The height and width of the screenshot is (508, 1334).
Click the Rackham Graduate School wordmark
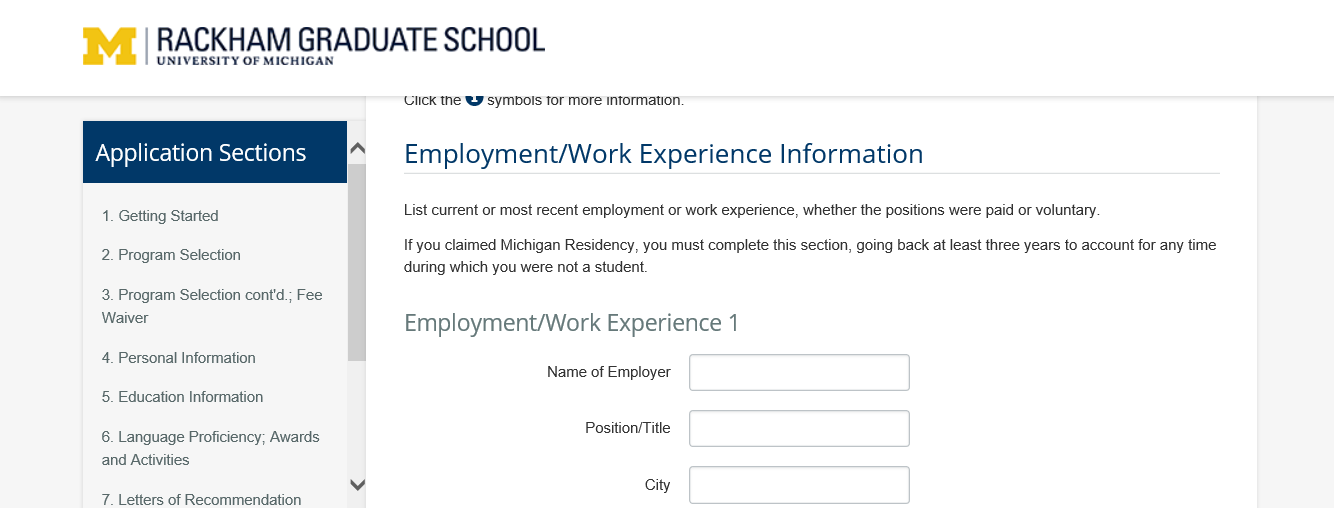click(x=351, y=46)
